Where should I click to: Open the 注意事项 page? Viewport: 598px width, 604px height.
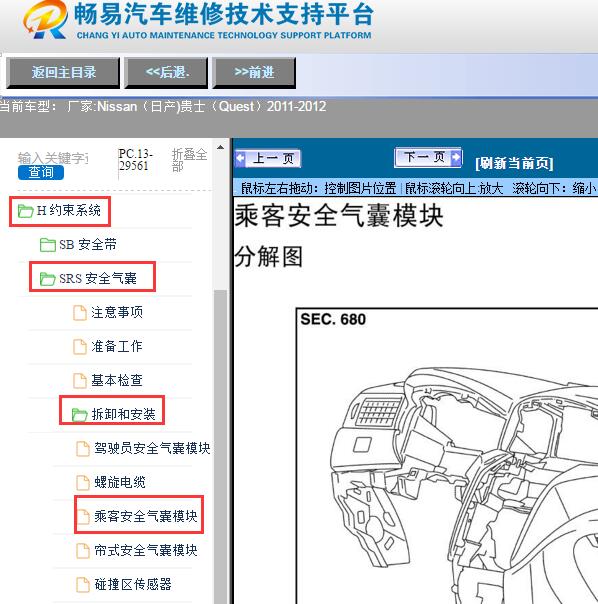point(117,312)
